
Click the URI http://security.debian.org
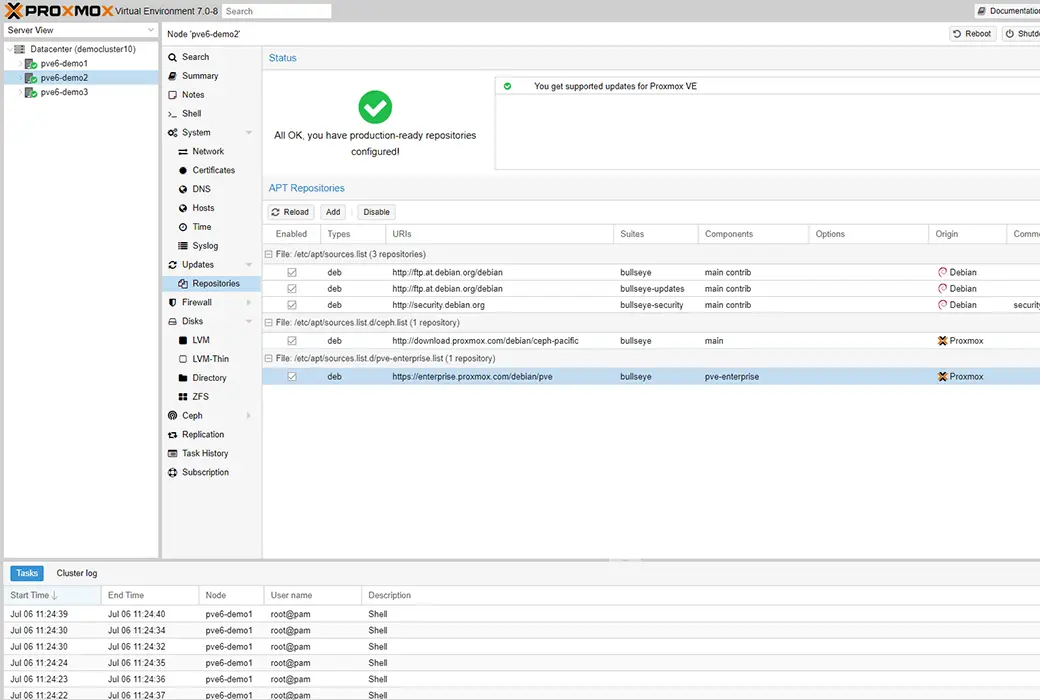[x=438, y=305]
